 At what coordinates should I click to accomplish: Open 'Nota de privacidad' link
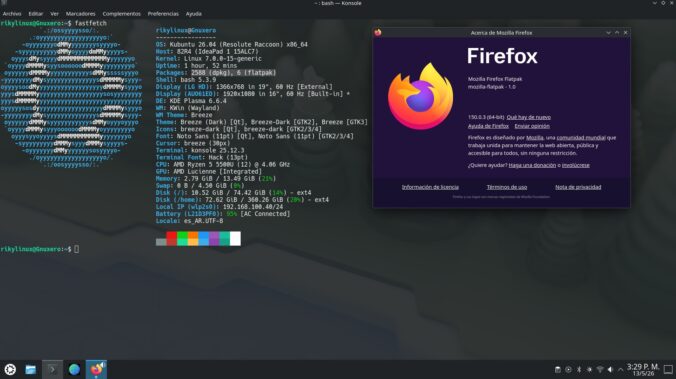(578, 187)
